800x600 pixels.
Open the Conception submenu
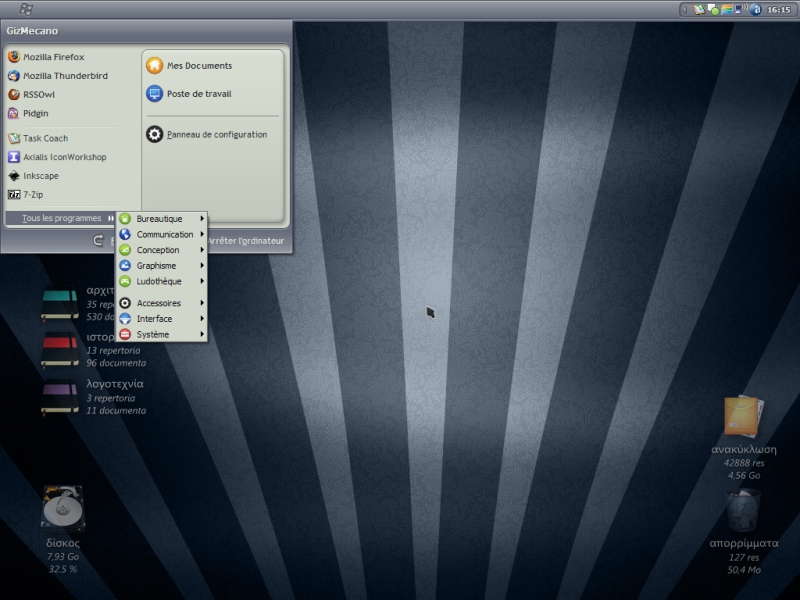162,250
